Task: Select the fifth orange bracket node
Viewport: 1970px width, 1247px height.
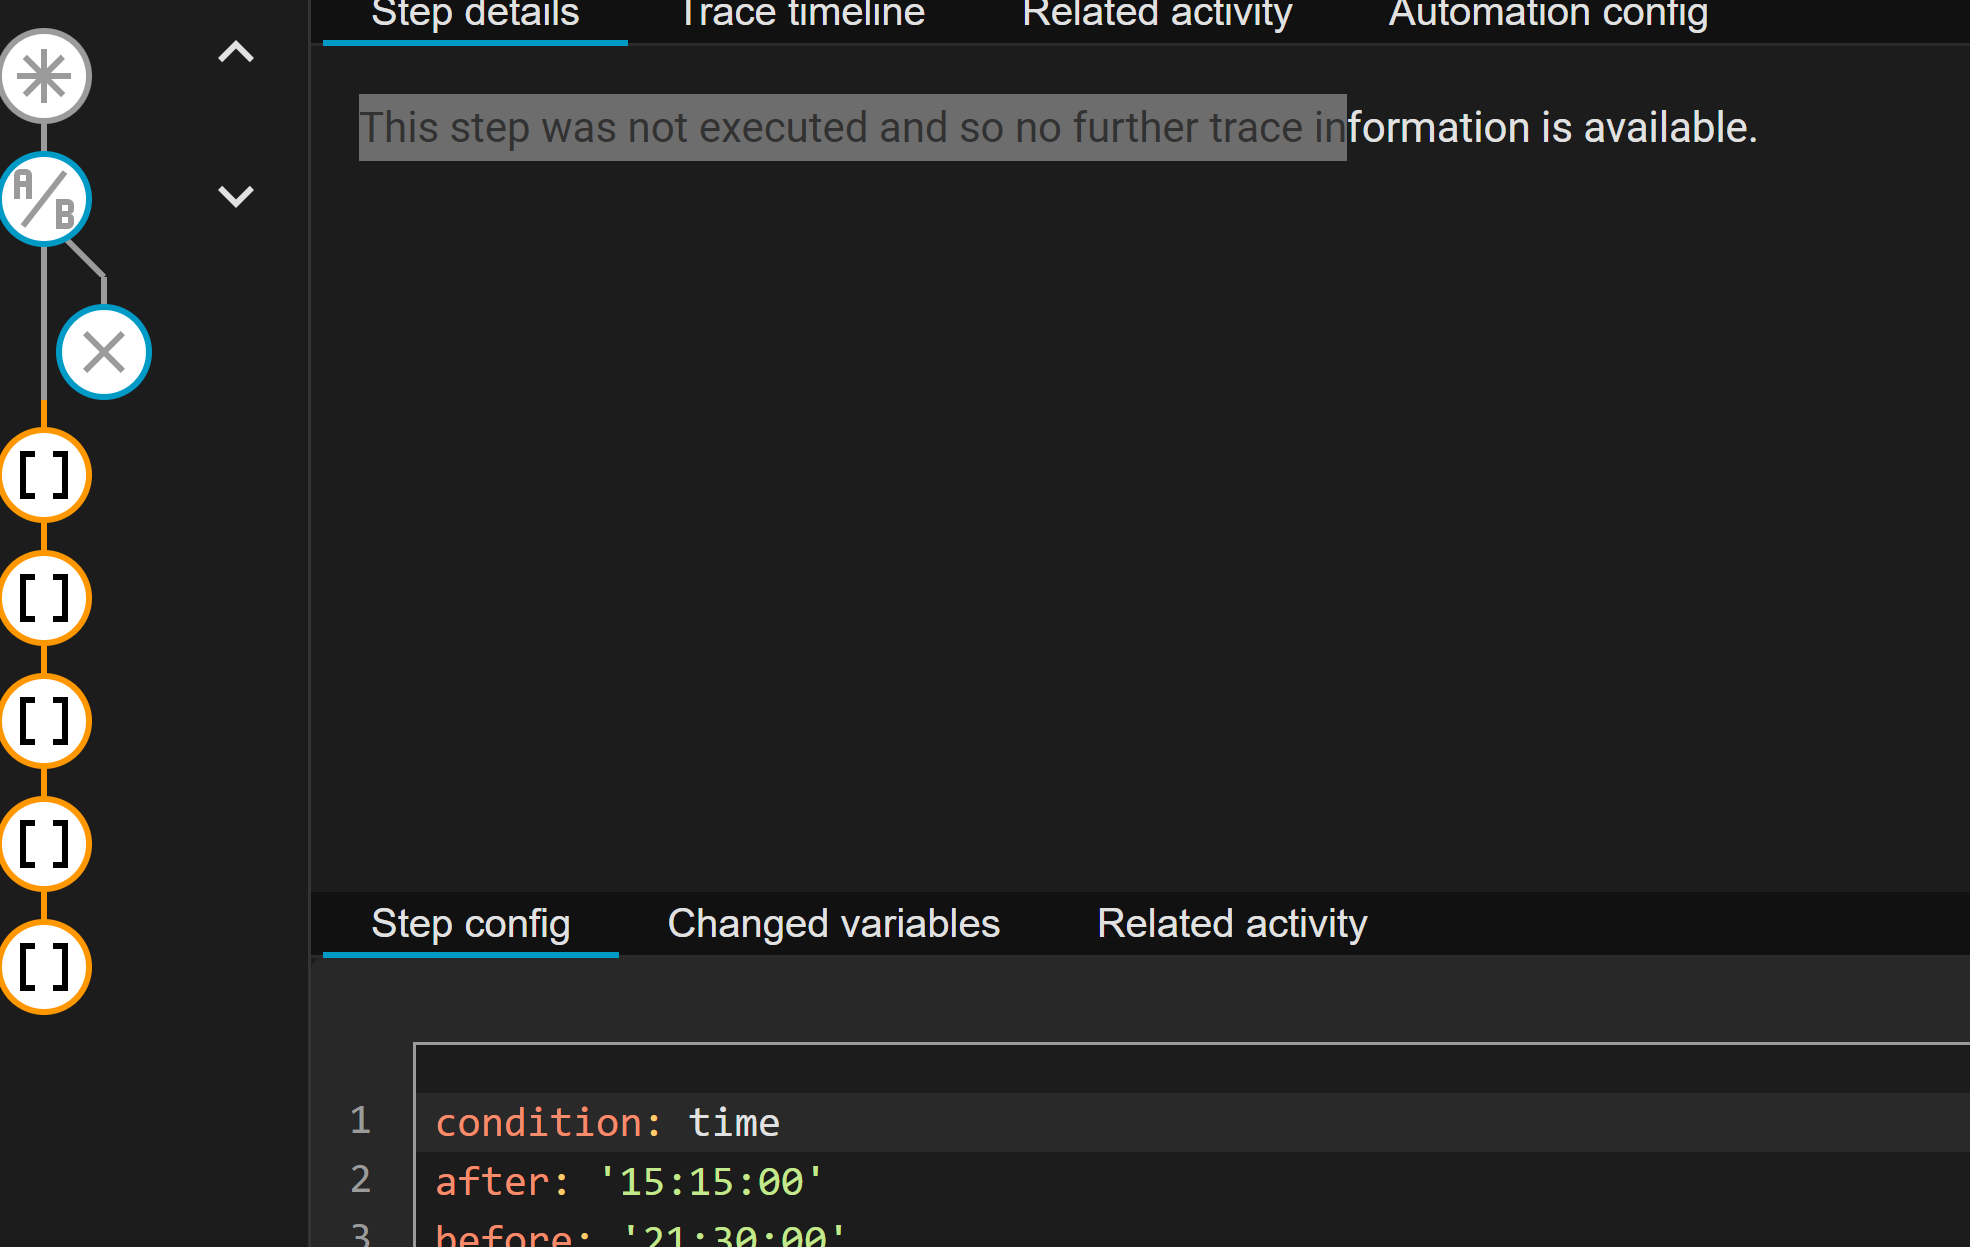Action: pos(45,967)
